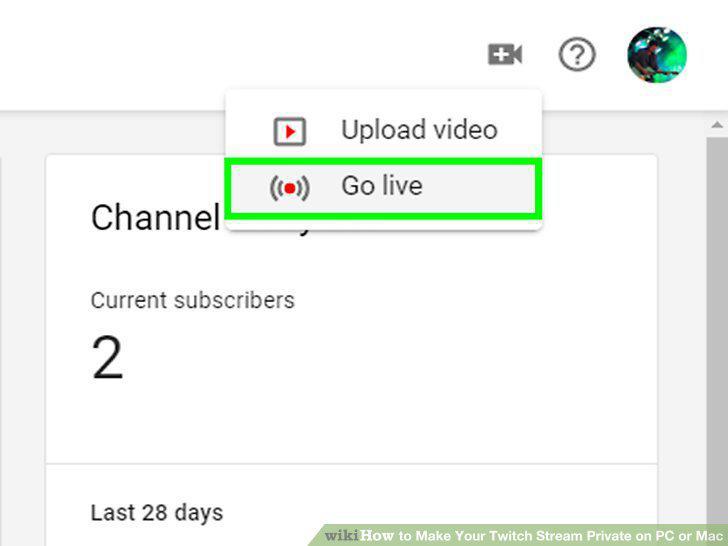The image size is (728, 546).
Task: Click the Go live broadcast icon
Action: (x=289, y=188)
